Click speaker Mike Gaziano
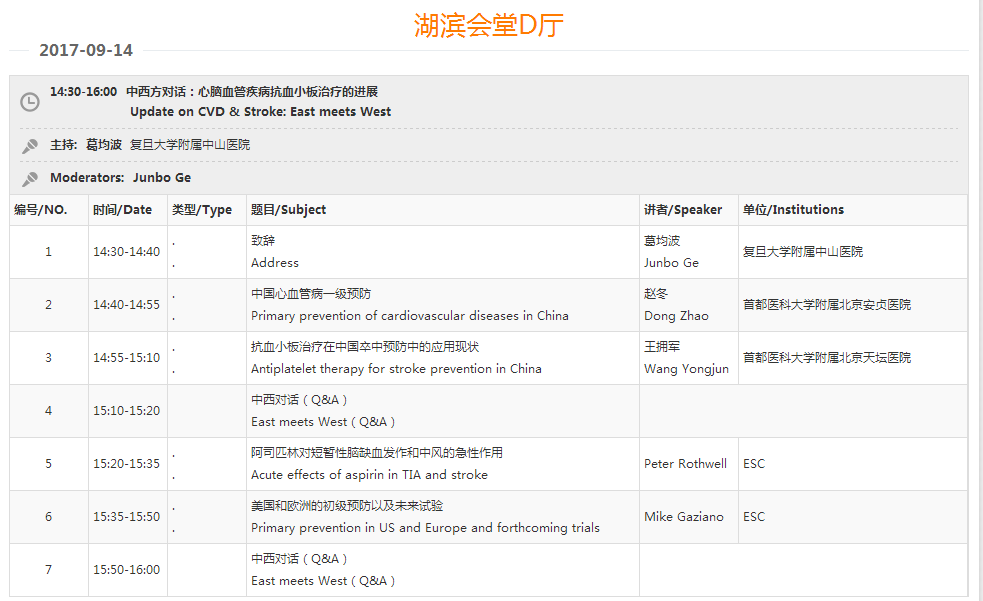983x601 pixels. pos(683,517)
